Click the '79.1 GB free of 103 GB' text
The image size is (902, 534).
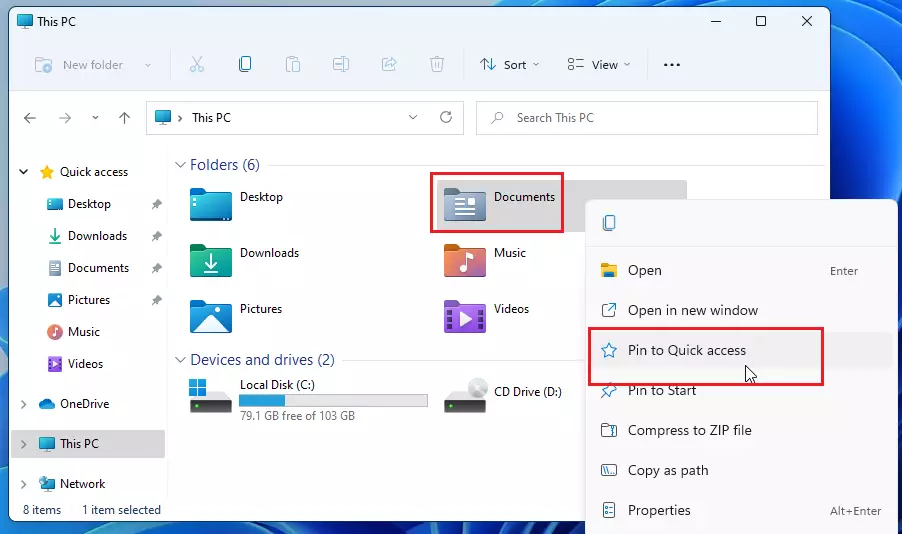pyautogui.click(x=297, y=415)
